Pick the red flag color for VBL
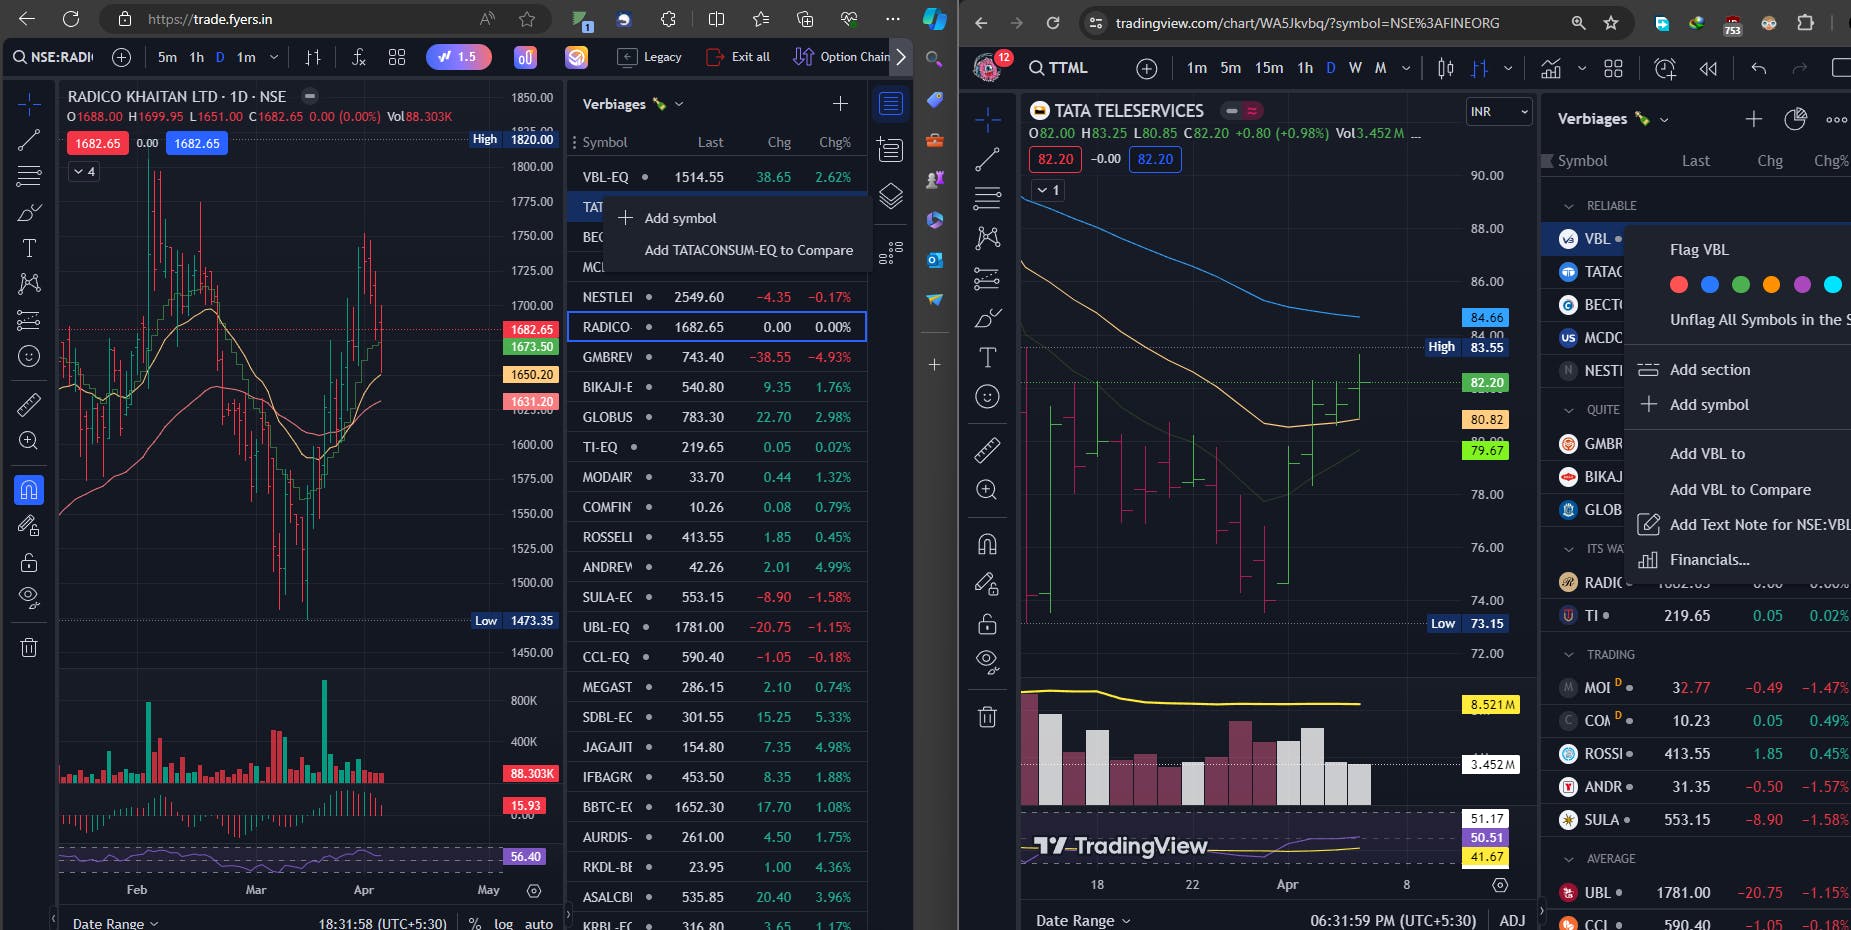 (1679, 285)
